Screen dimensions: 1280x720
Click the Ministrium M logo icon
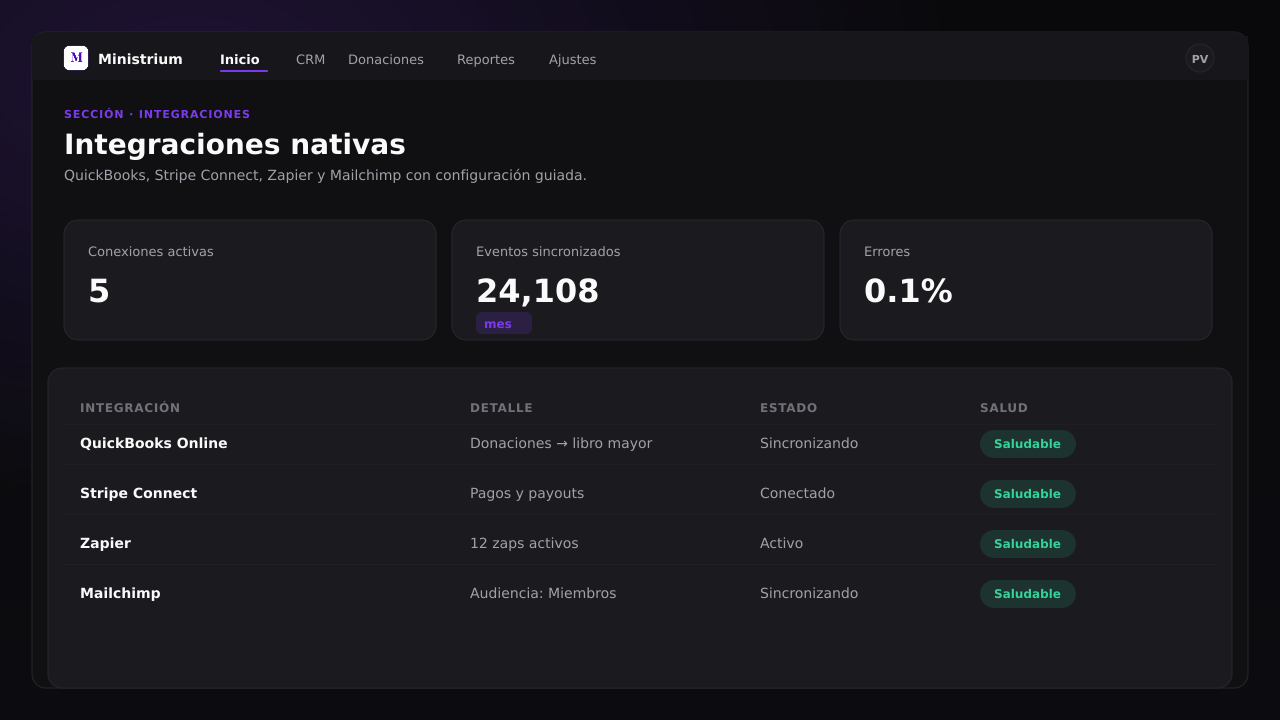76,58
